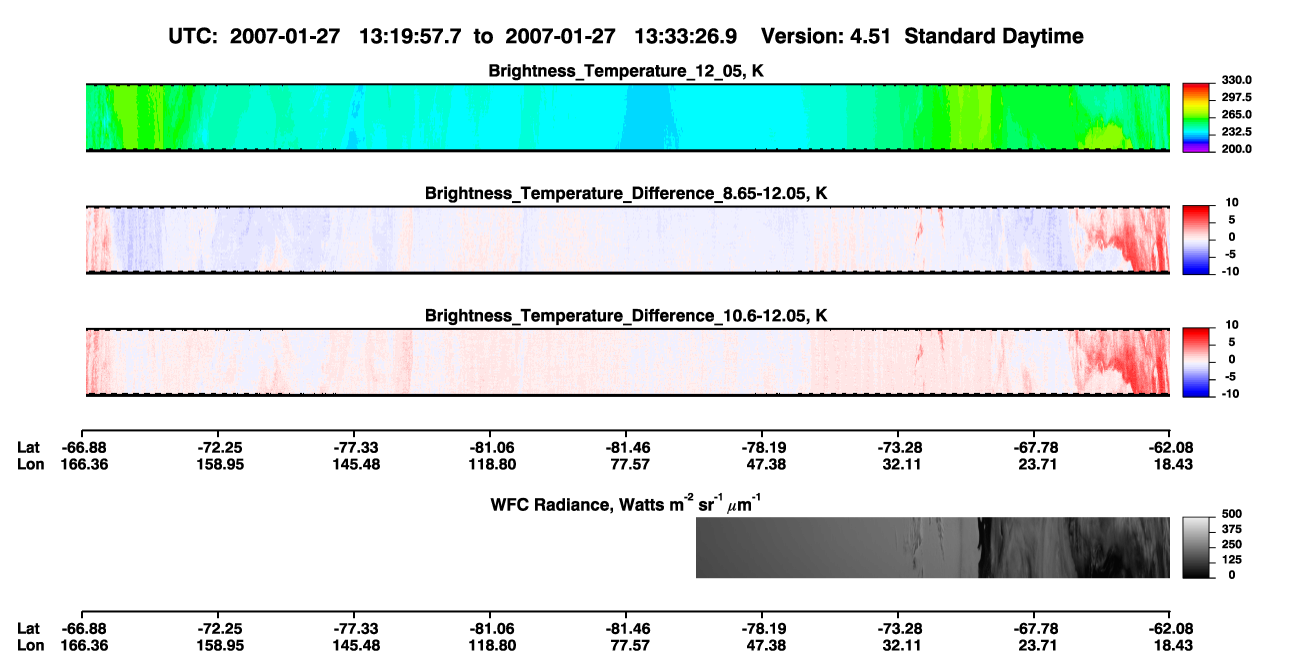Click the '-10' label on the 10.6-12.05 colorbar
This screenshot has height=667, width=1300.
[1230, 394]
